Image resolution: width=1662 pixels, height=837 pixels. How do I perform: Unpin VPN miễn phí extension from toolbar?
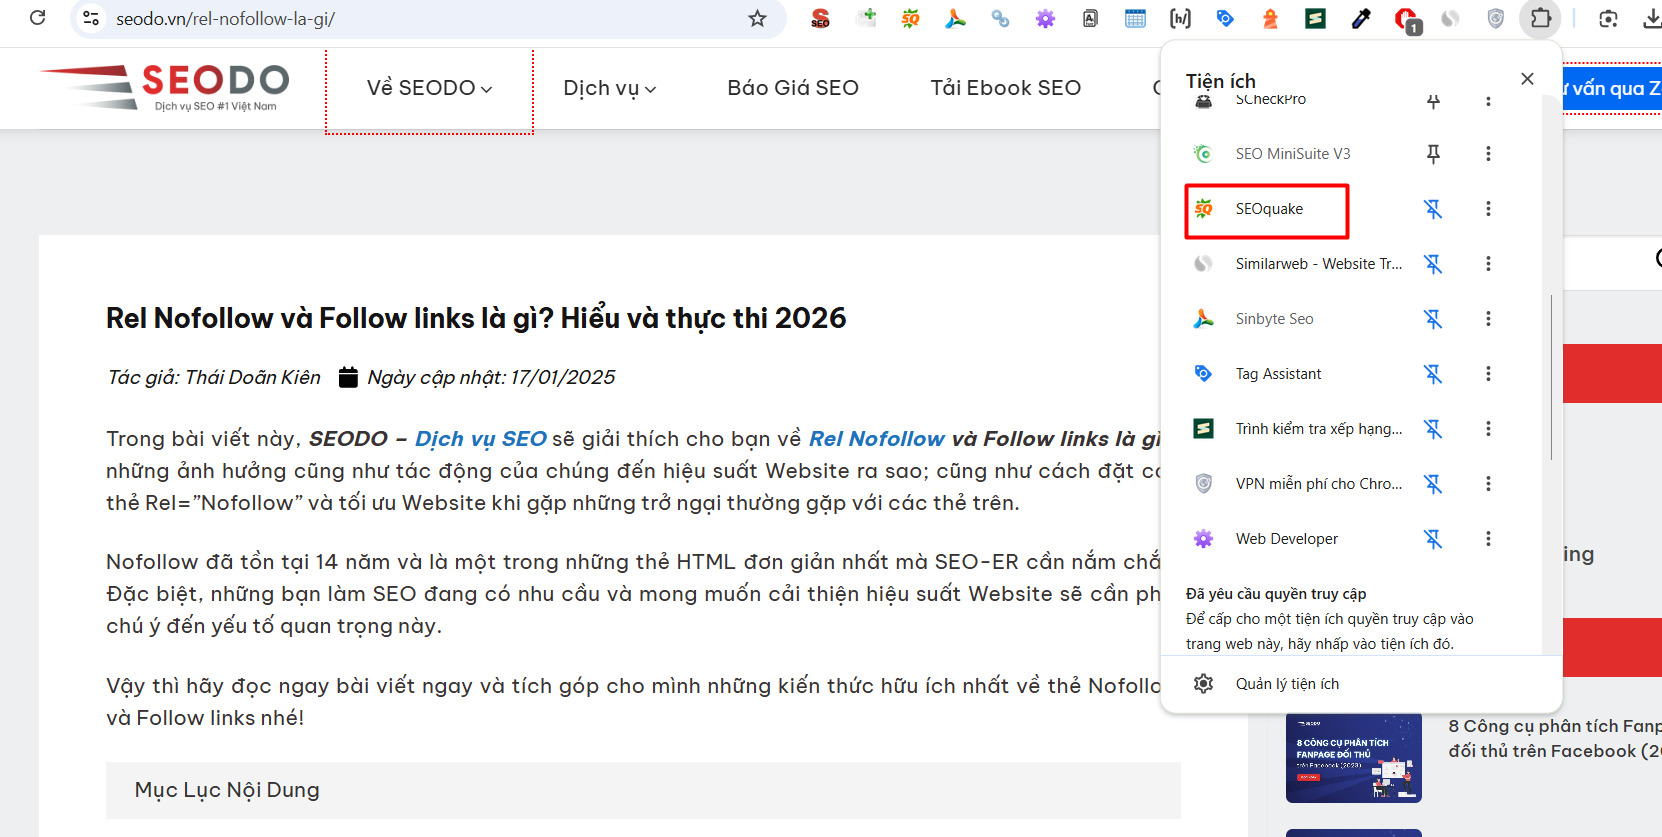click(x=1433, y=484)
